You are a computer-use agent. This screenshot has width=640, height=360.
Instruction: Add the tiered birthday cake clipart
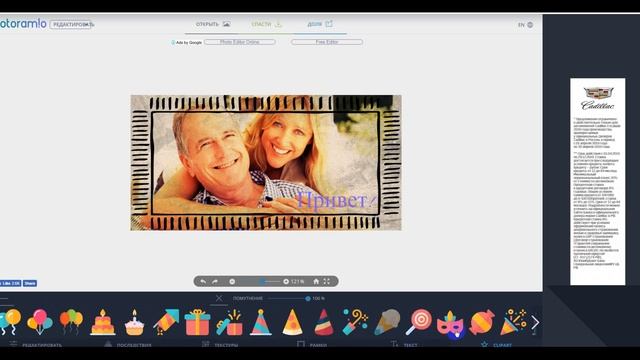(x=102, y=322)
